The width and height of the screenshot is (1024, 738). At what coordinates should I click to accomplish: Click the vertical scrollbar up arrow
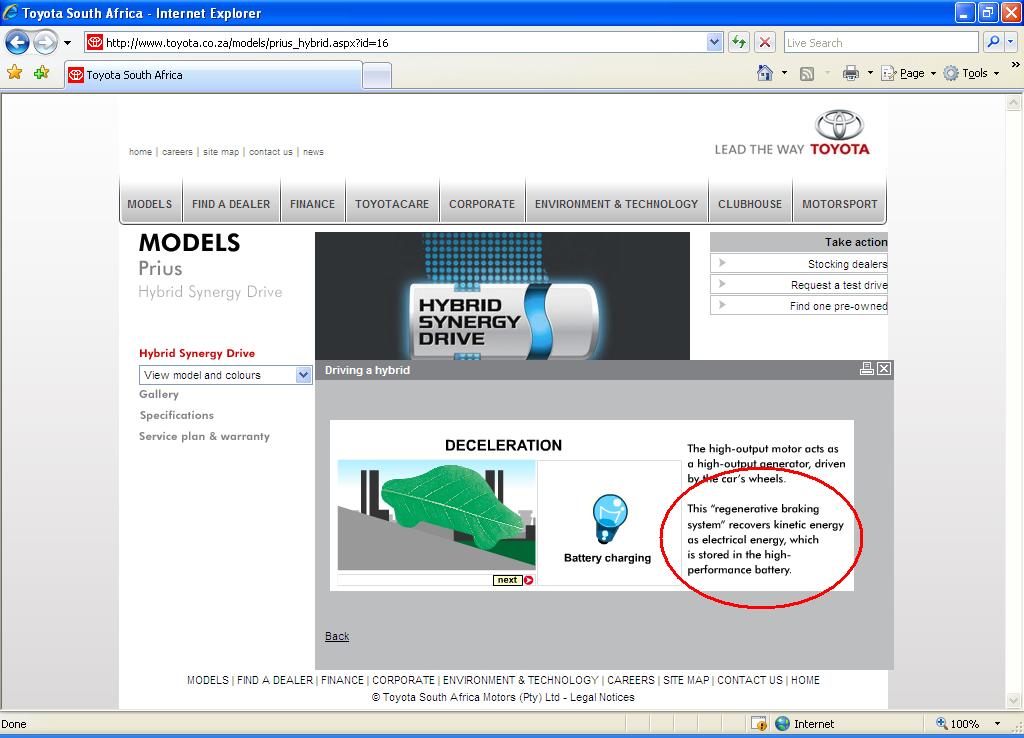tap(1014, 103)
